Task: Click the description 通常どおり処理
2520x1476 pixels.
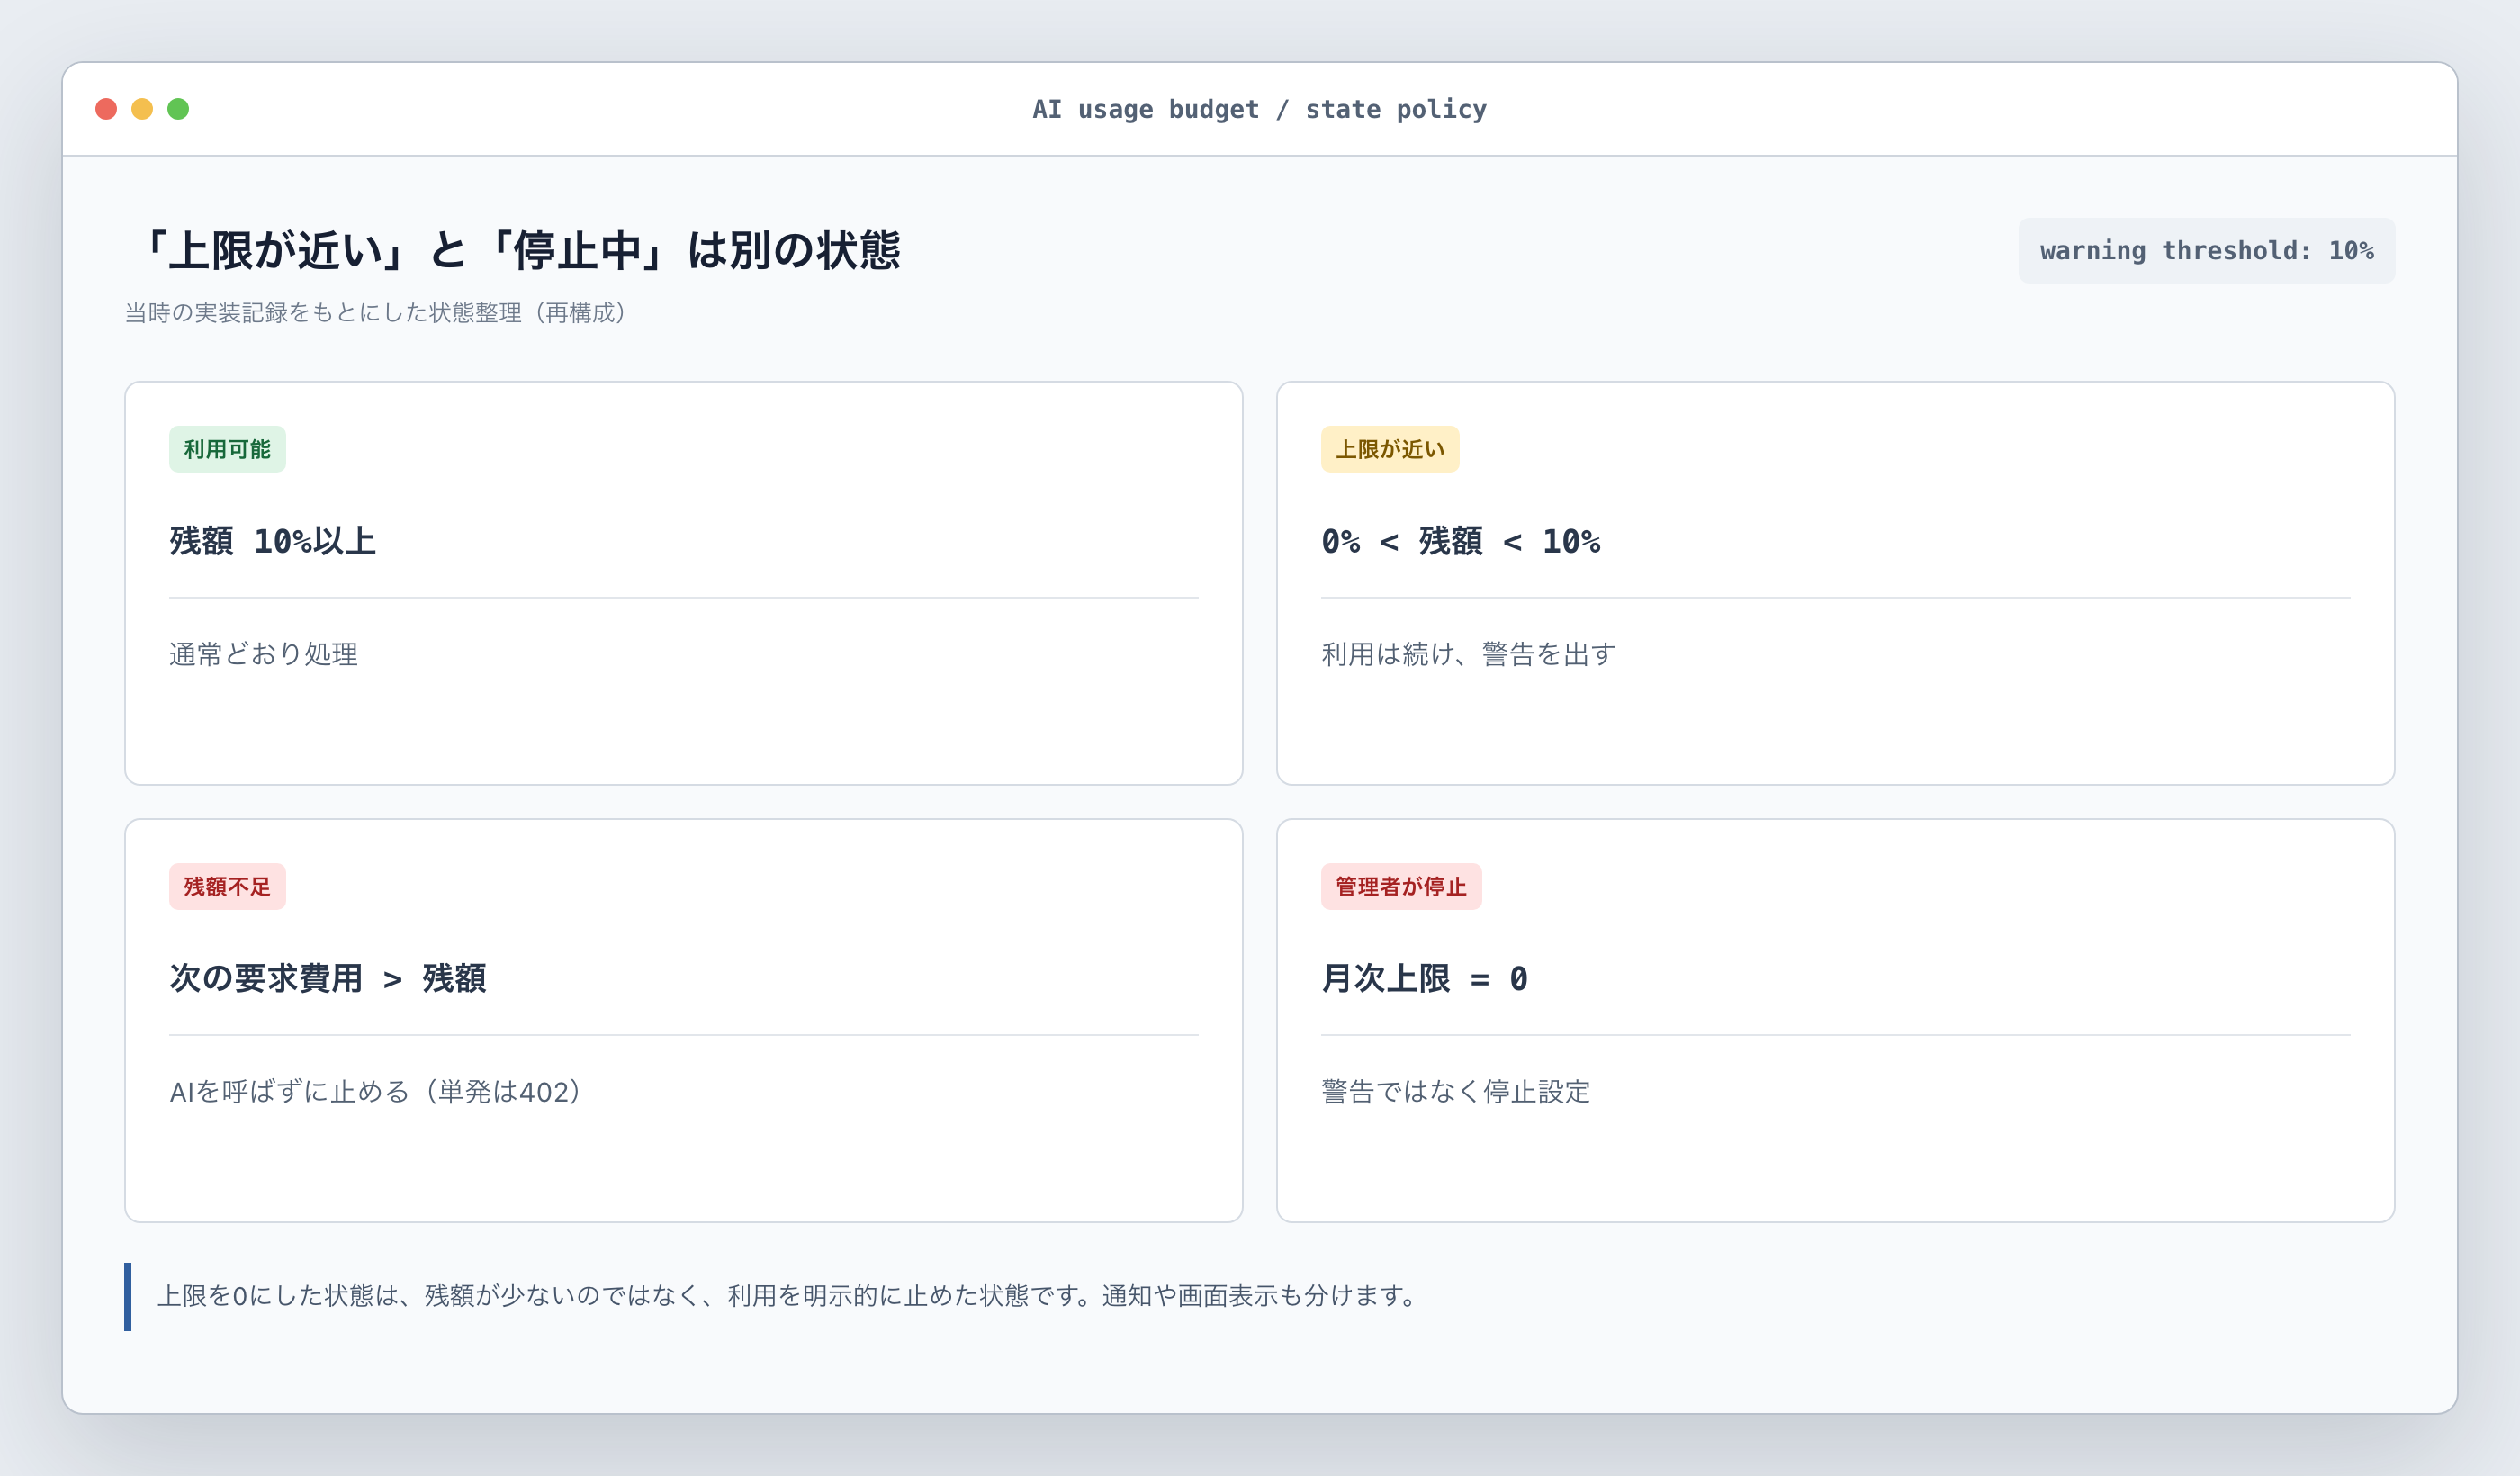Action: click(264, 654)
